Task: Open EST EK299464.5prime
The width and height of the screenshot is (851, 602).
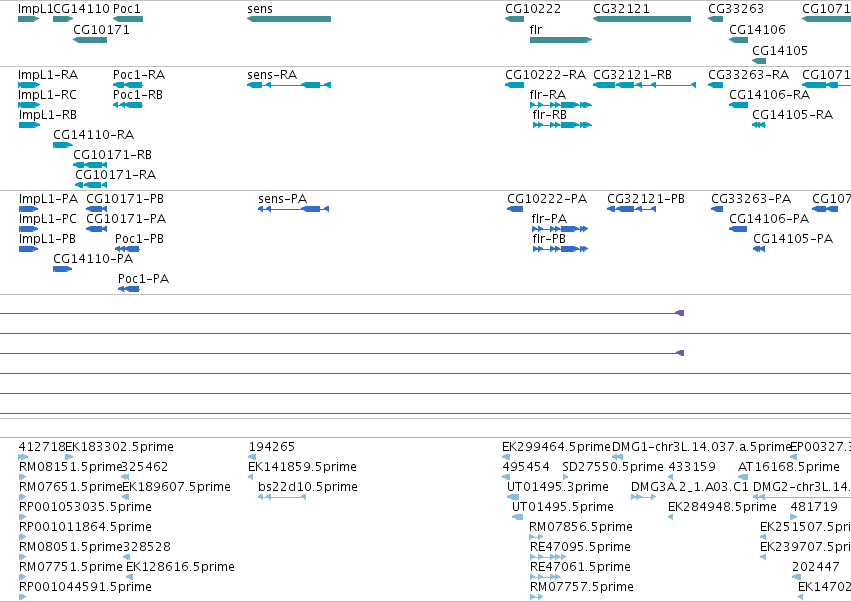Action: coord(556,447)
